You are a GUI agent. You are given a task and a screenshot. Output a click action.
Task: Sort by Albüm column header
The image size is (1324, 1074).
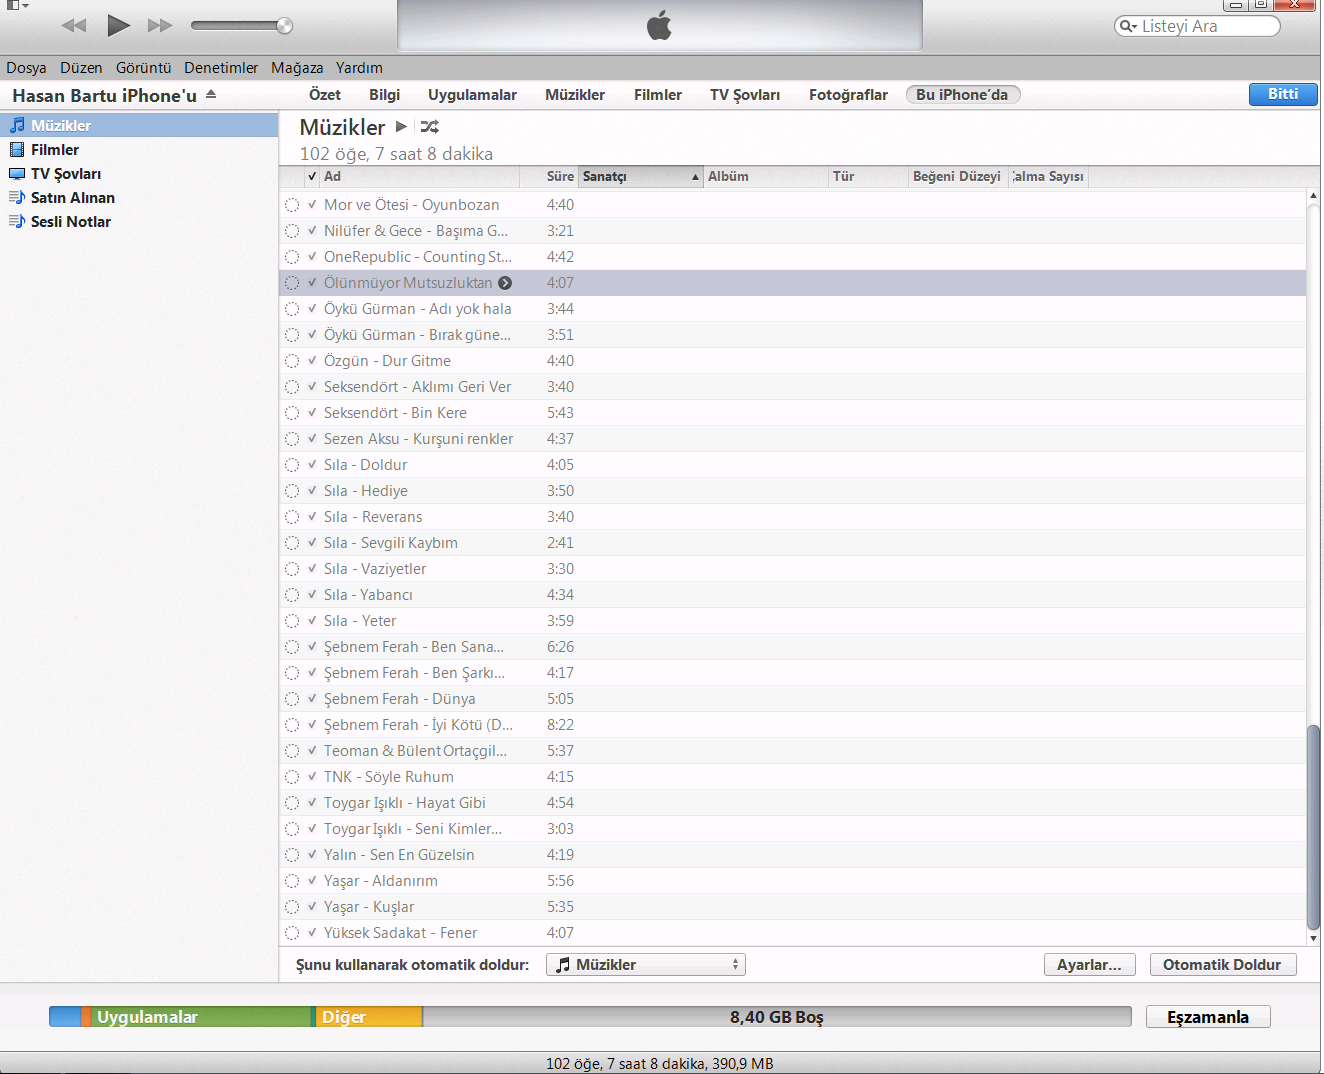click(766, 176)
